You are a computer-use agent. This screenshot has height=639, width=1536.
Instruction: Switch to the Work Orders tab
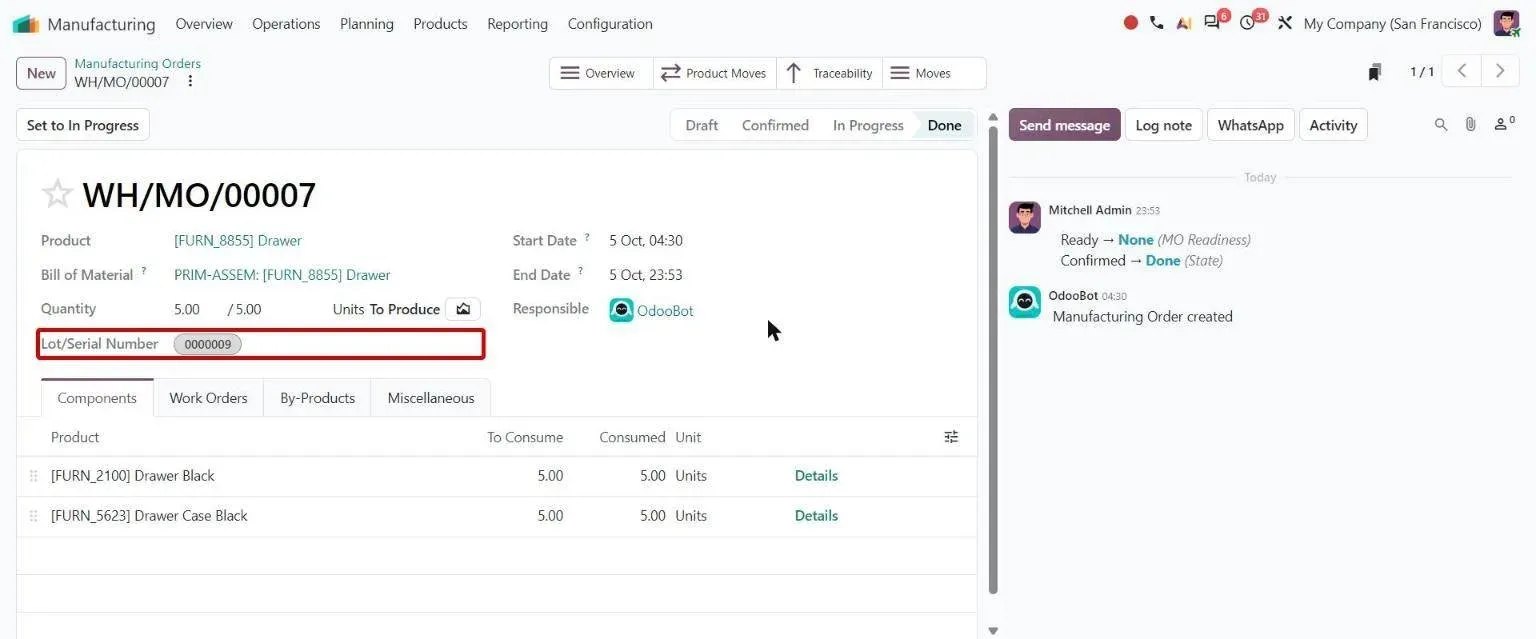[x=208, y=398]
